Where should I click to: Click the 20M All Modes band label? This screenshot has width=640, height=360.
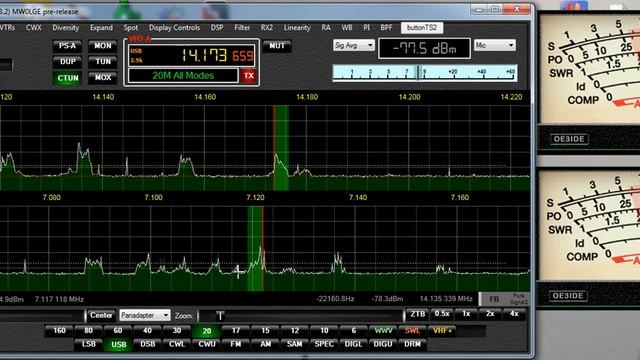[x=183, y=76]
